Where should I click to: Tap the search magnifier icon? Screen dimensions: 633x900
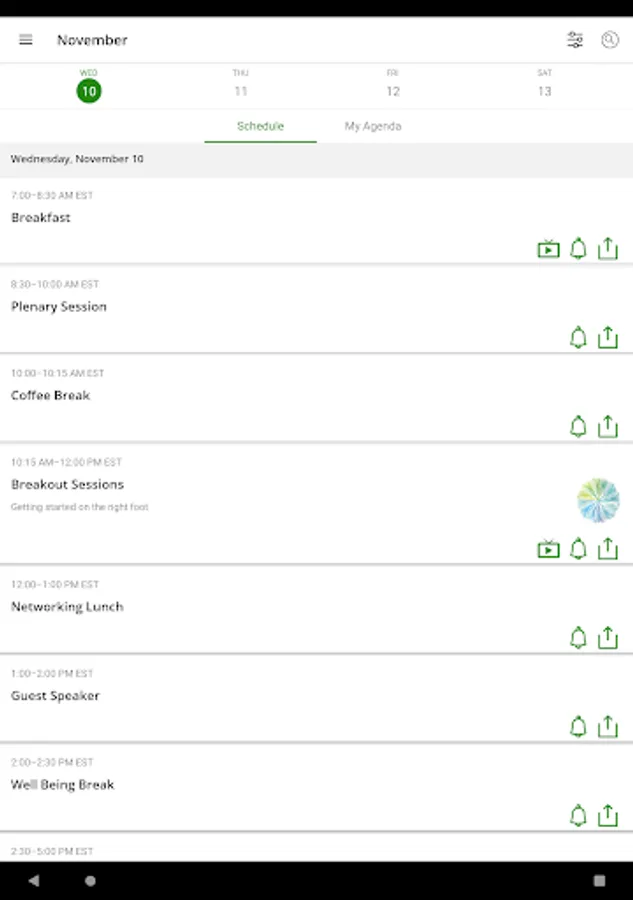pos(609,40)
